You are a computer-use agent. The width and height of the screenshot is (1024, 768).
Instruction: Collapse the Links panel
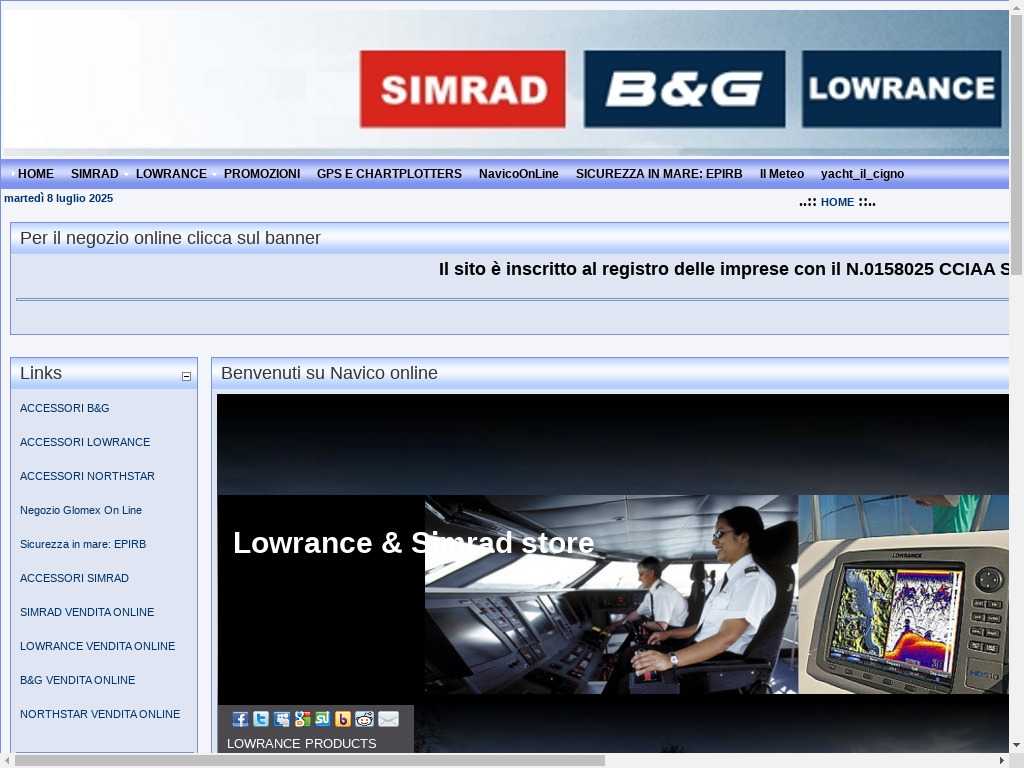coord(186,376)
